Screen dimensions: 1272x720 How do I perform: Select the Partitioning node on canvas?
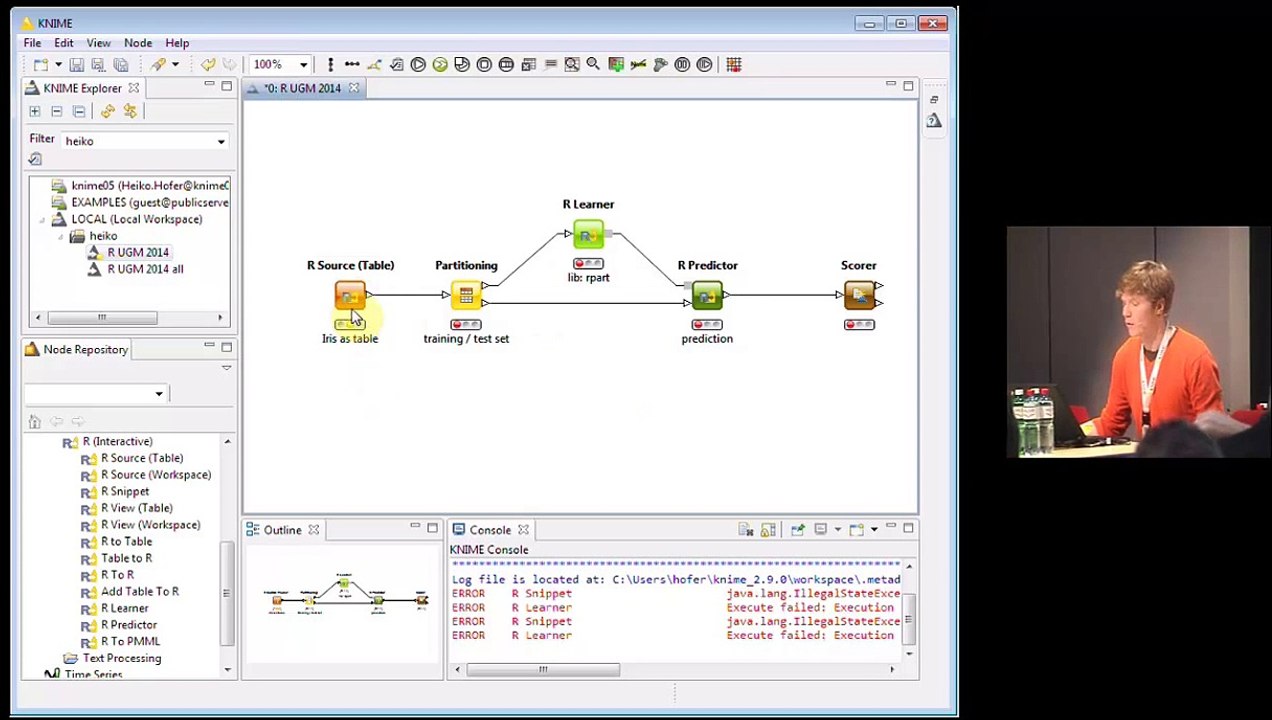click(x=466, y=295)
